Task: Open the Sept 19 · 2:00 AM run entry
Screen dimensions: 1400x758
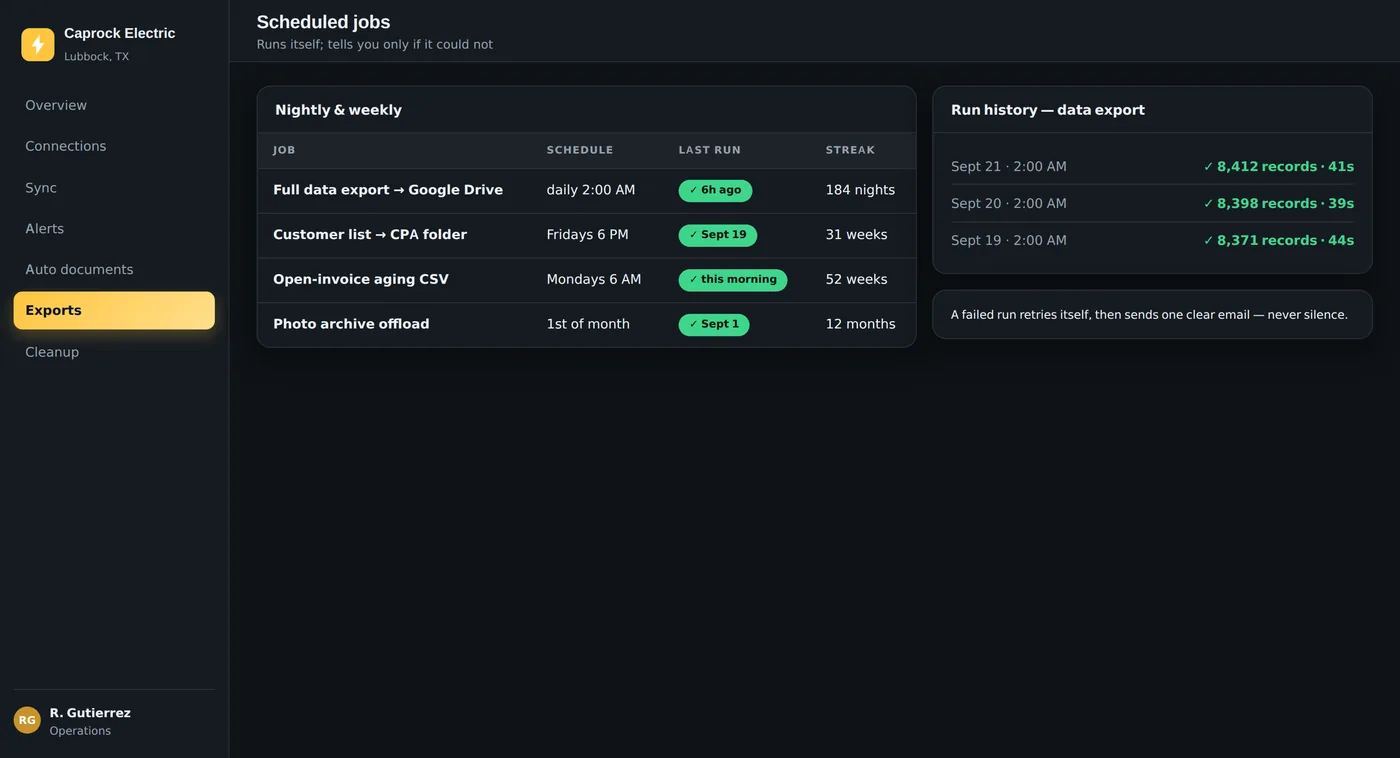Action: [x=1152, y=241]
